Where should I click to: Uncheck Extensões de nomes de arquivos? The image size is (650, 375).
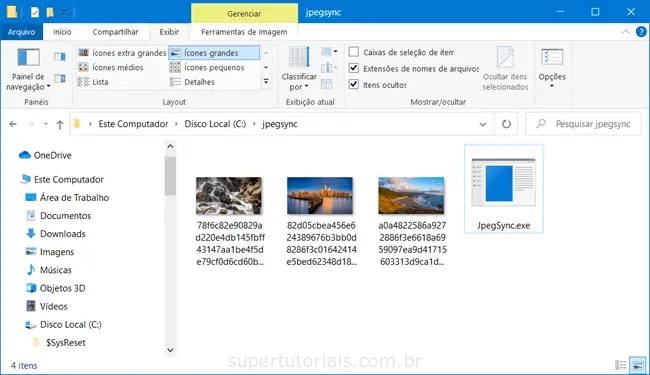[354, 68]
